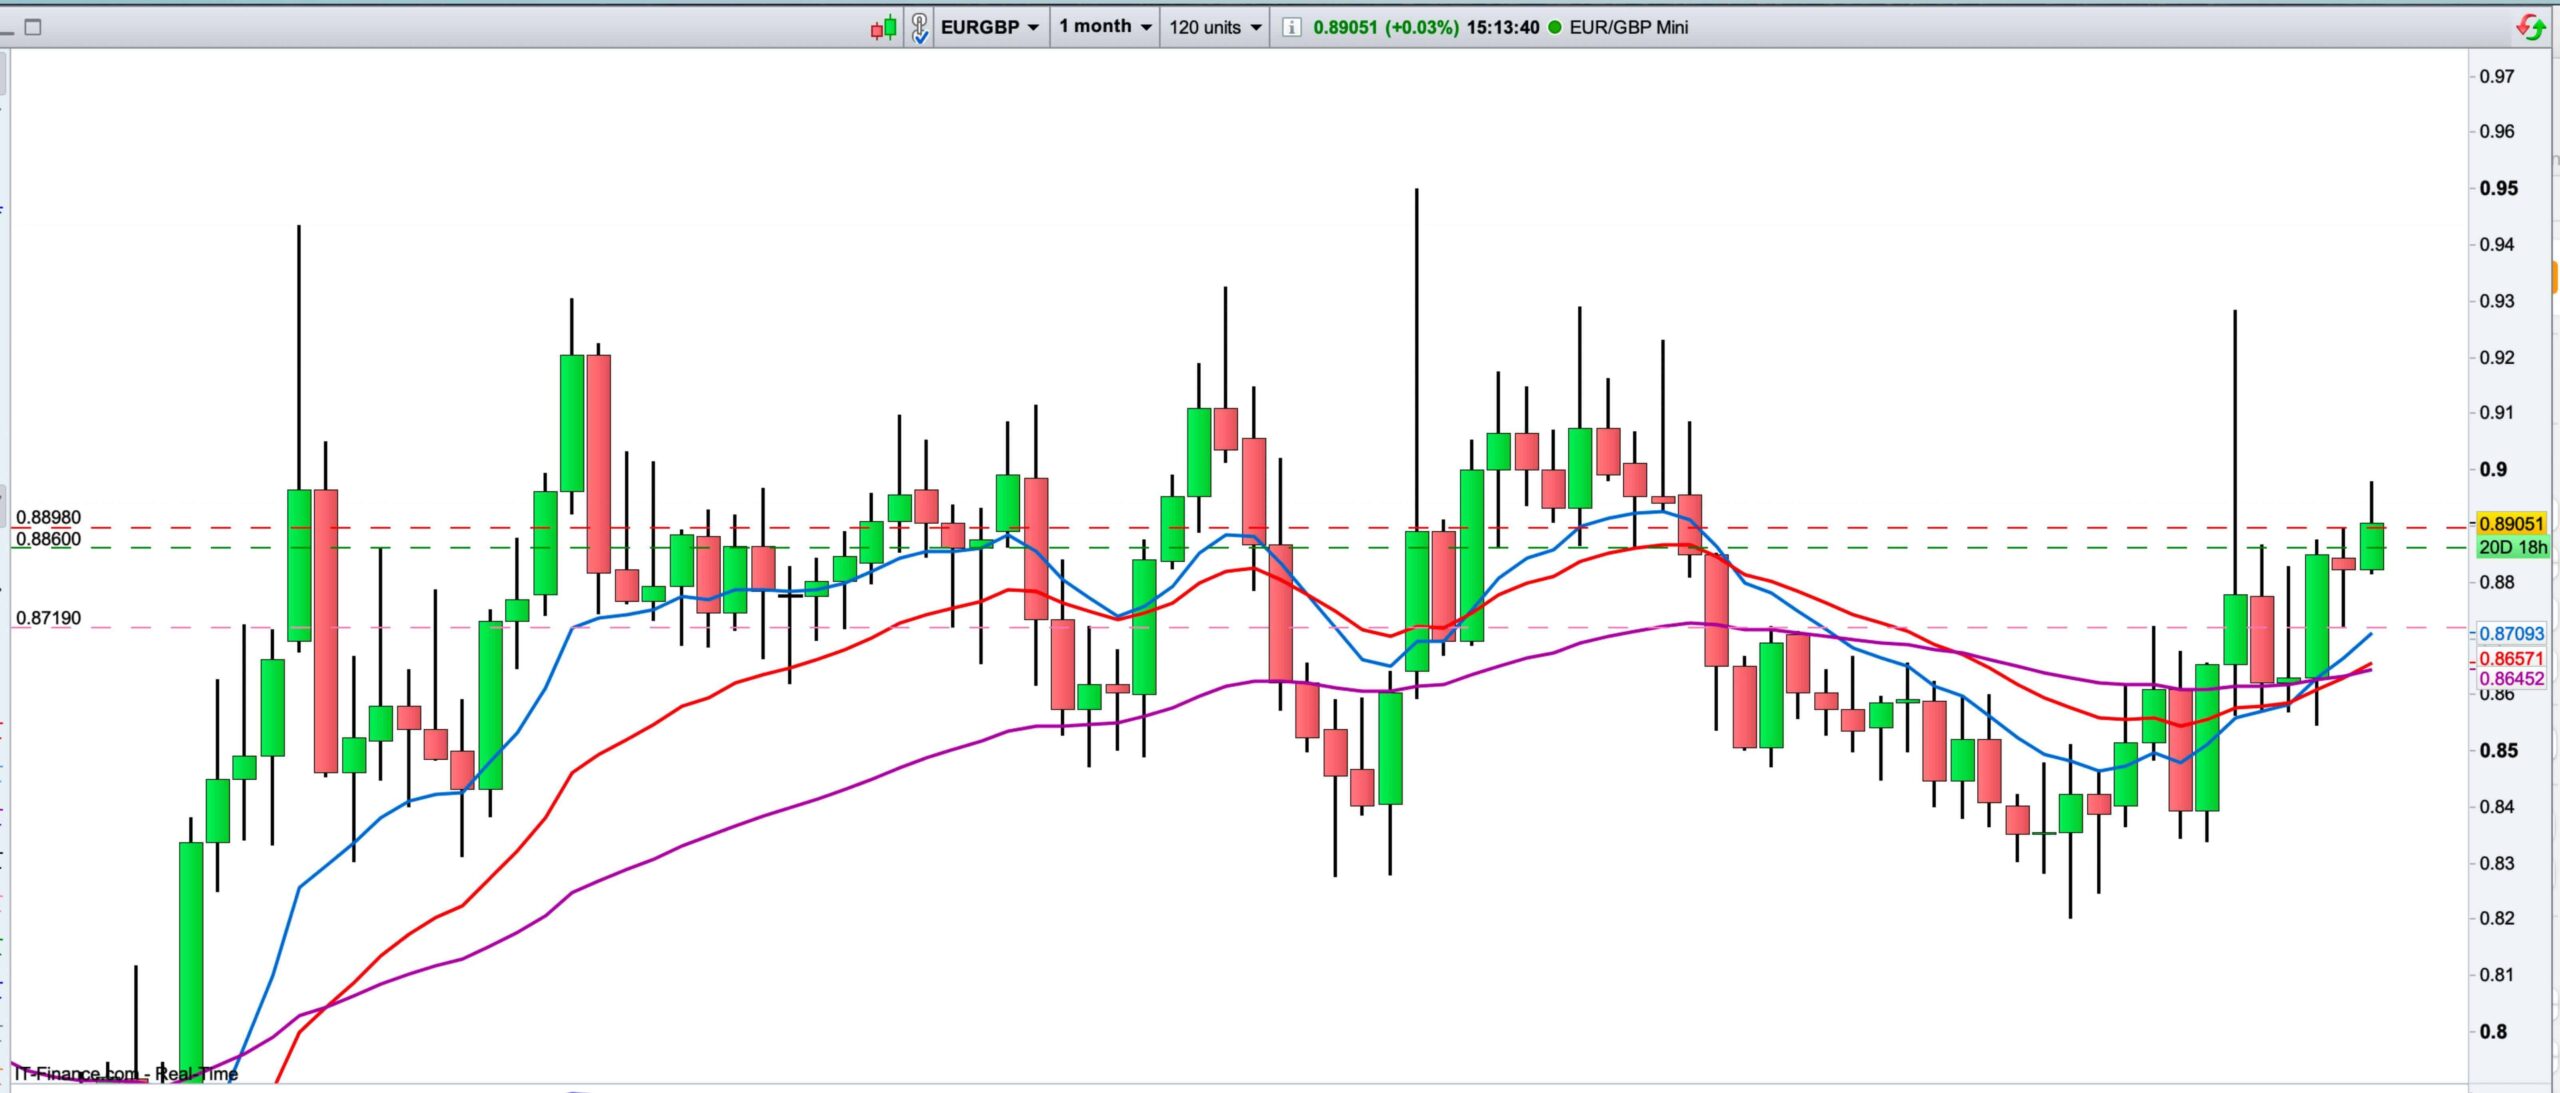Expand the 1 month timeframe dropdown
The width and height of the screenshot is (2560, 1093).
pos(1105,27)
